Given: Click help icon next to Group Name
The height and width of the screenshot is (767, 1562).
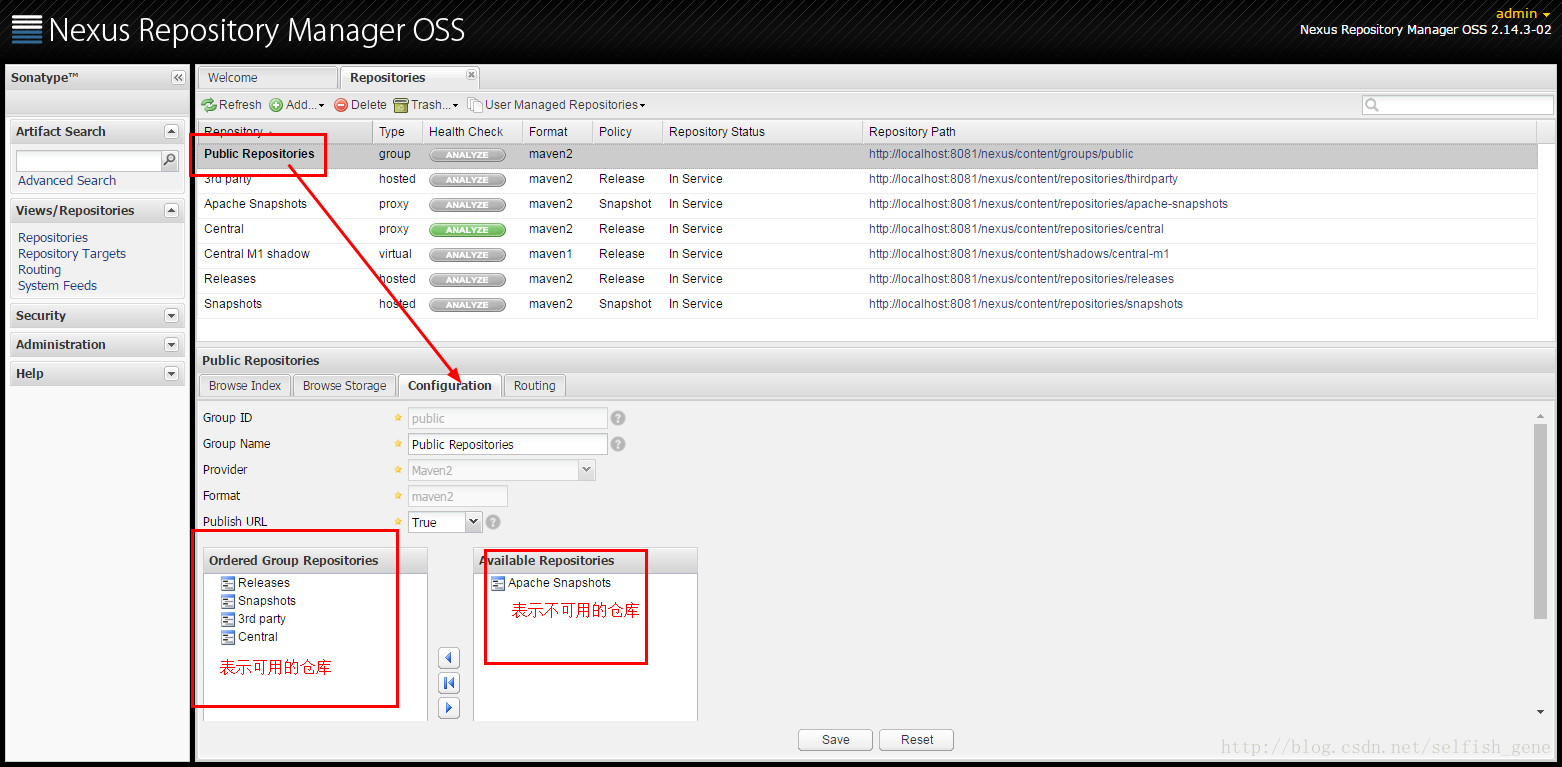Looking at the screenshot, I should (618, 444).
